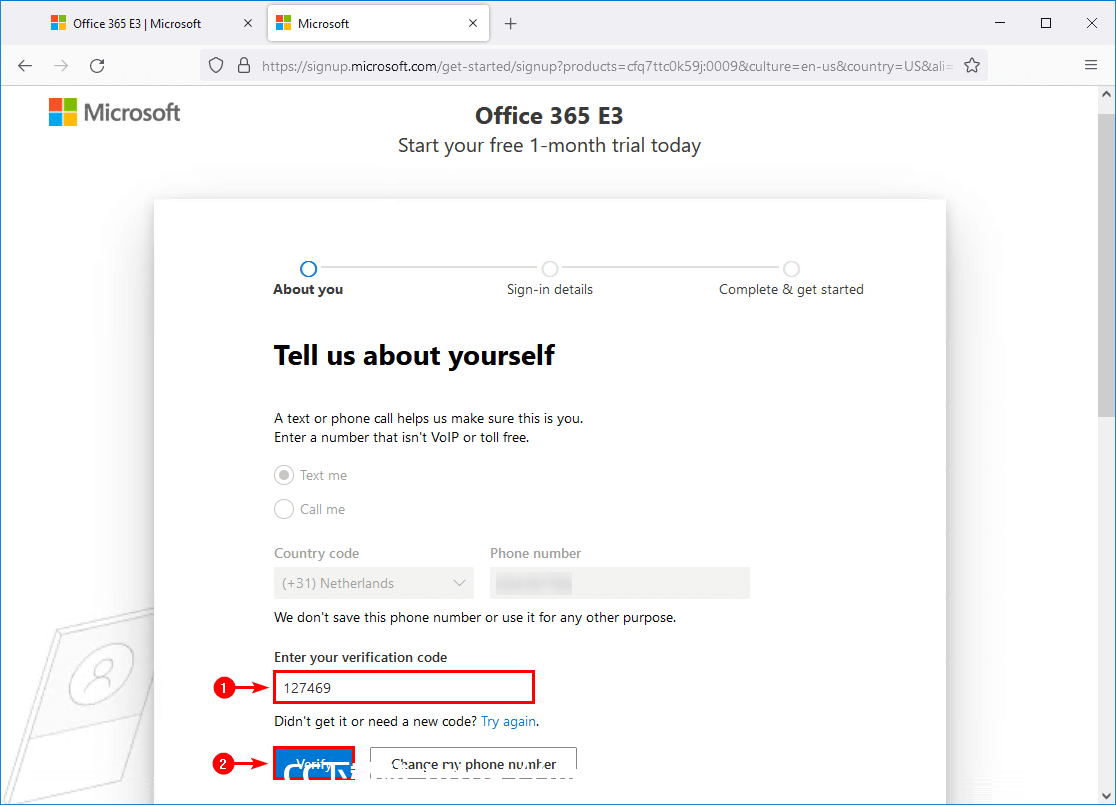1116x805 pixels.
Task: Click Complete & get started step circle
Action: (791, 268)
